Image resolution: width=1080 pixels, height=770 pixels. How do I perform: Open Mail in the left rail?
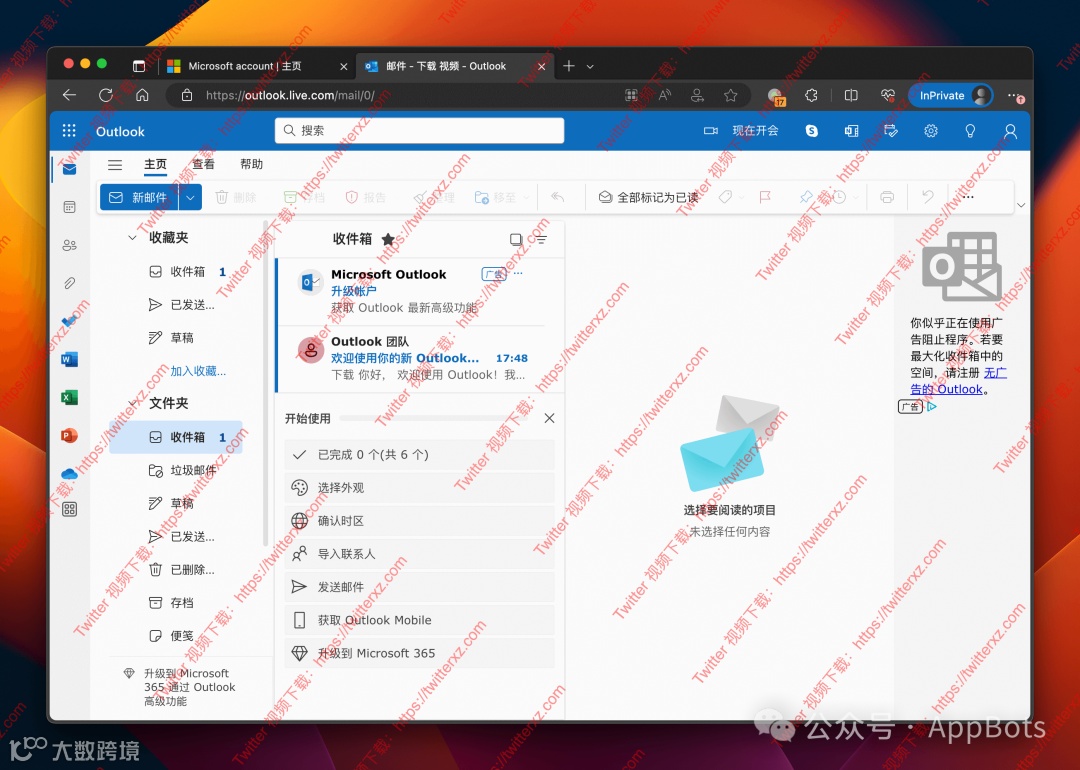coord(70,169)
